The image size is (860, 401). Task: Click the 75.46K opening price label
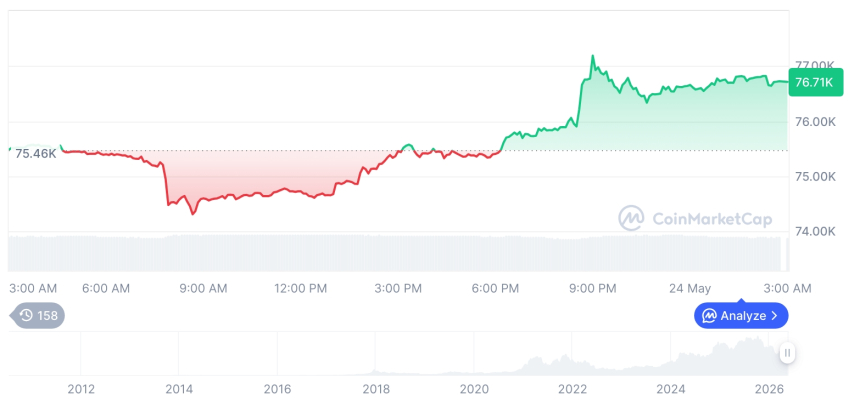(36, 154)
